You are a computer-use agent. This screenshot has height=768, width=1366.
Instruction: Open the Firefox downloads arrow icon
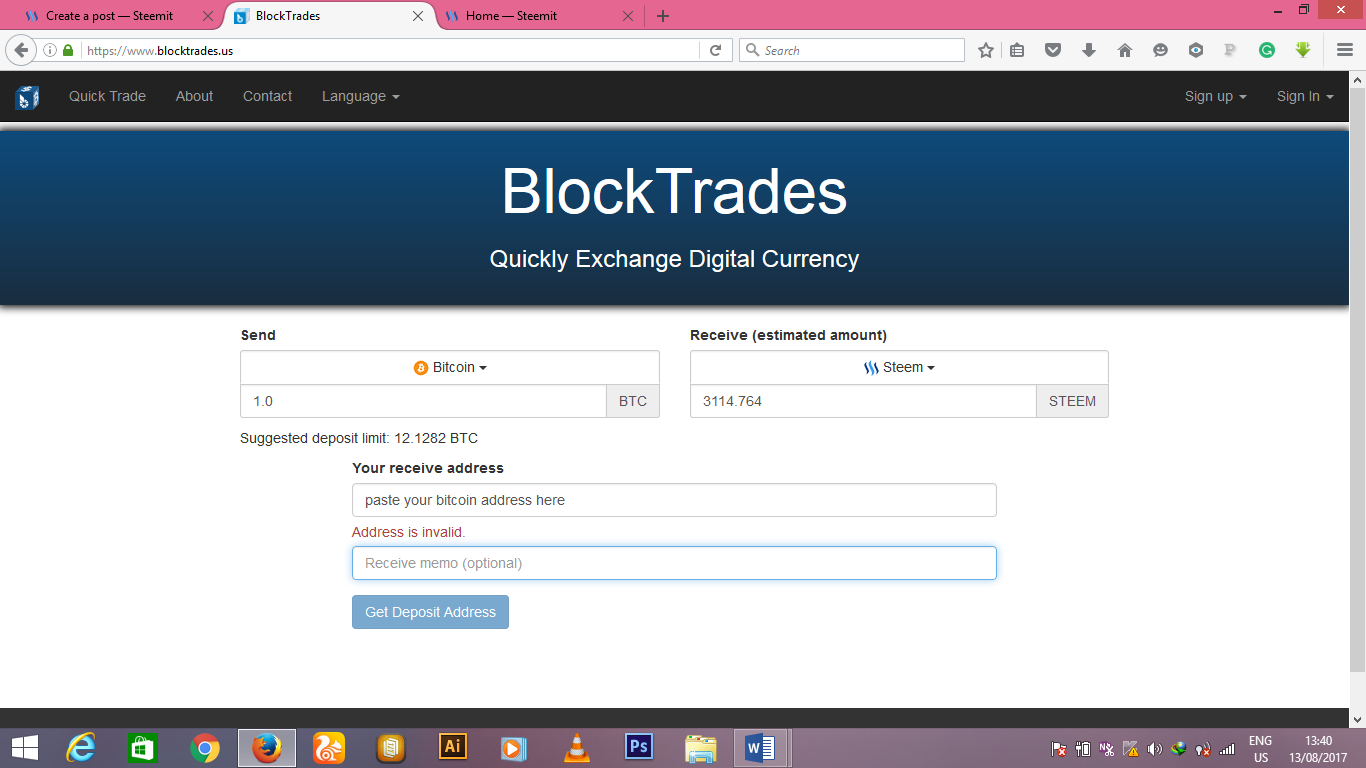[x=1089, y=50]
